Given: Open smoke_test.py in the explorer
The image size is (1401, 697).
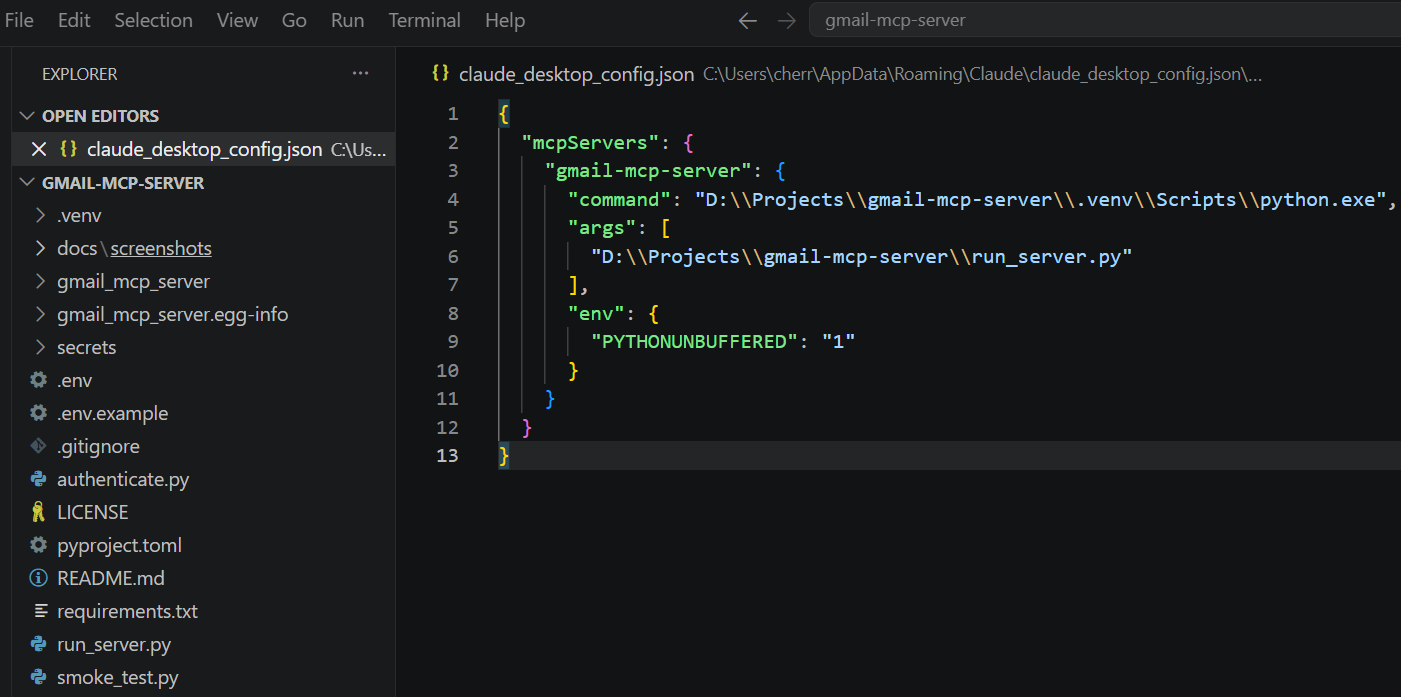Looking at the screenshot, I should 118,677.
